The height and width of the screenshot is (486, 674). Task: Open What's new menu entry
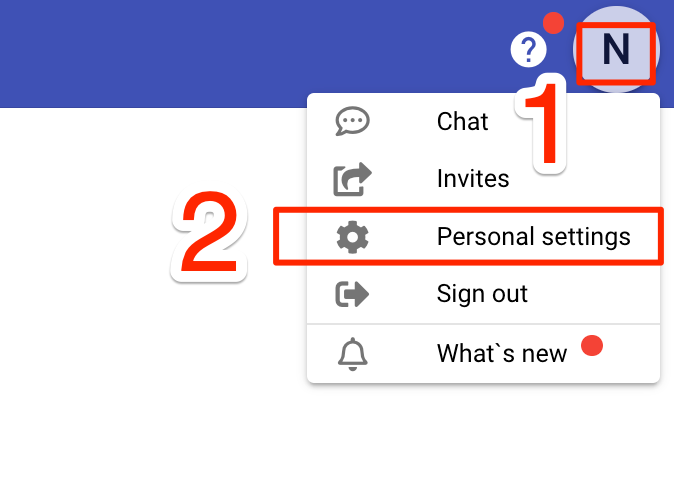[483, 354]
